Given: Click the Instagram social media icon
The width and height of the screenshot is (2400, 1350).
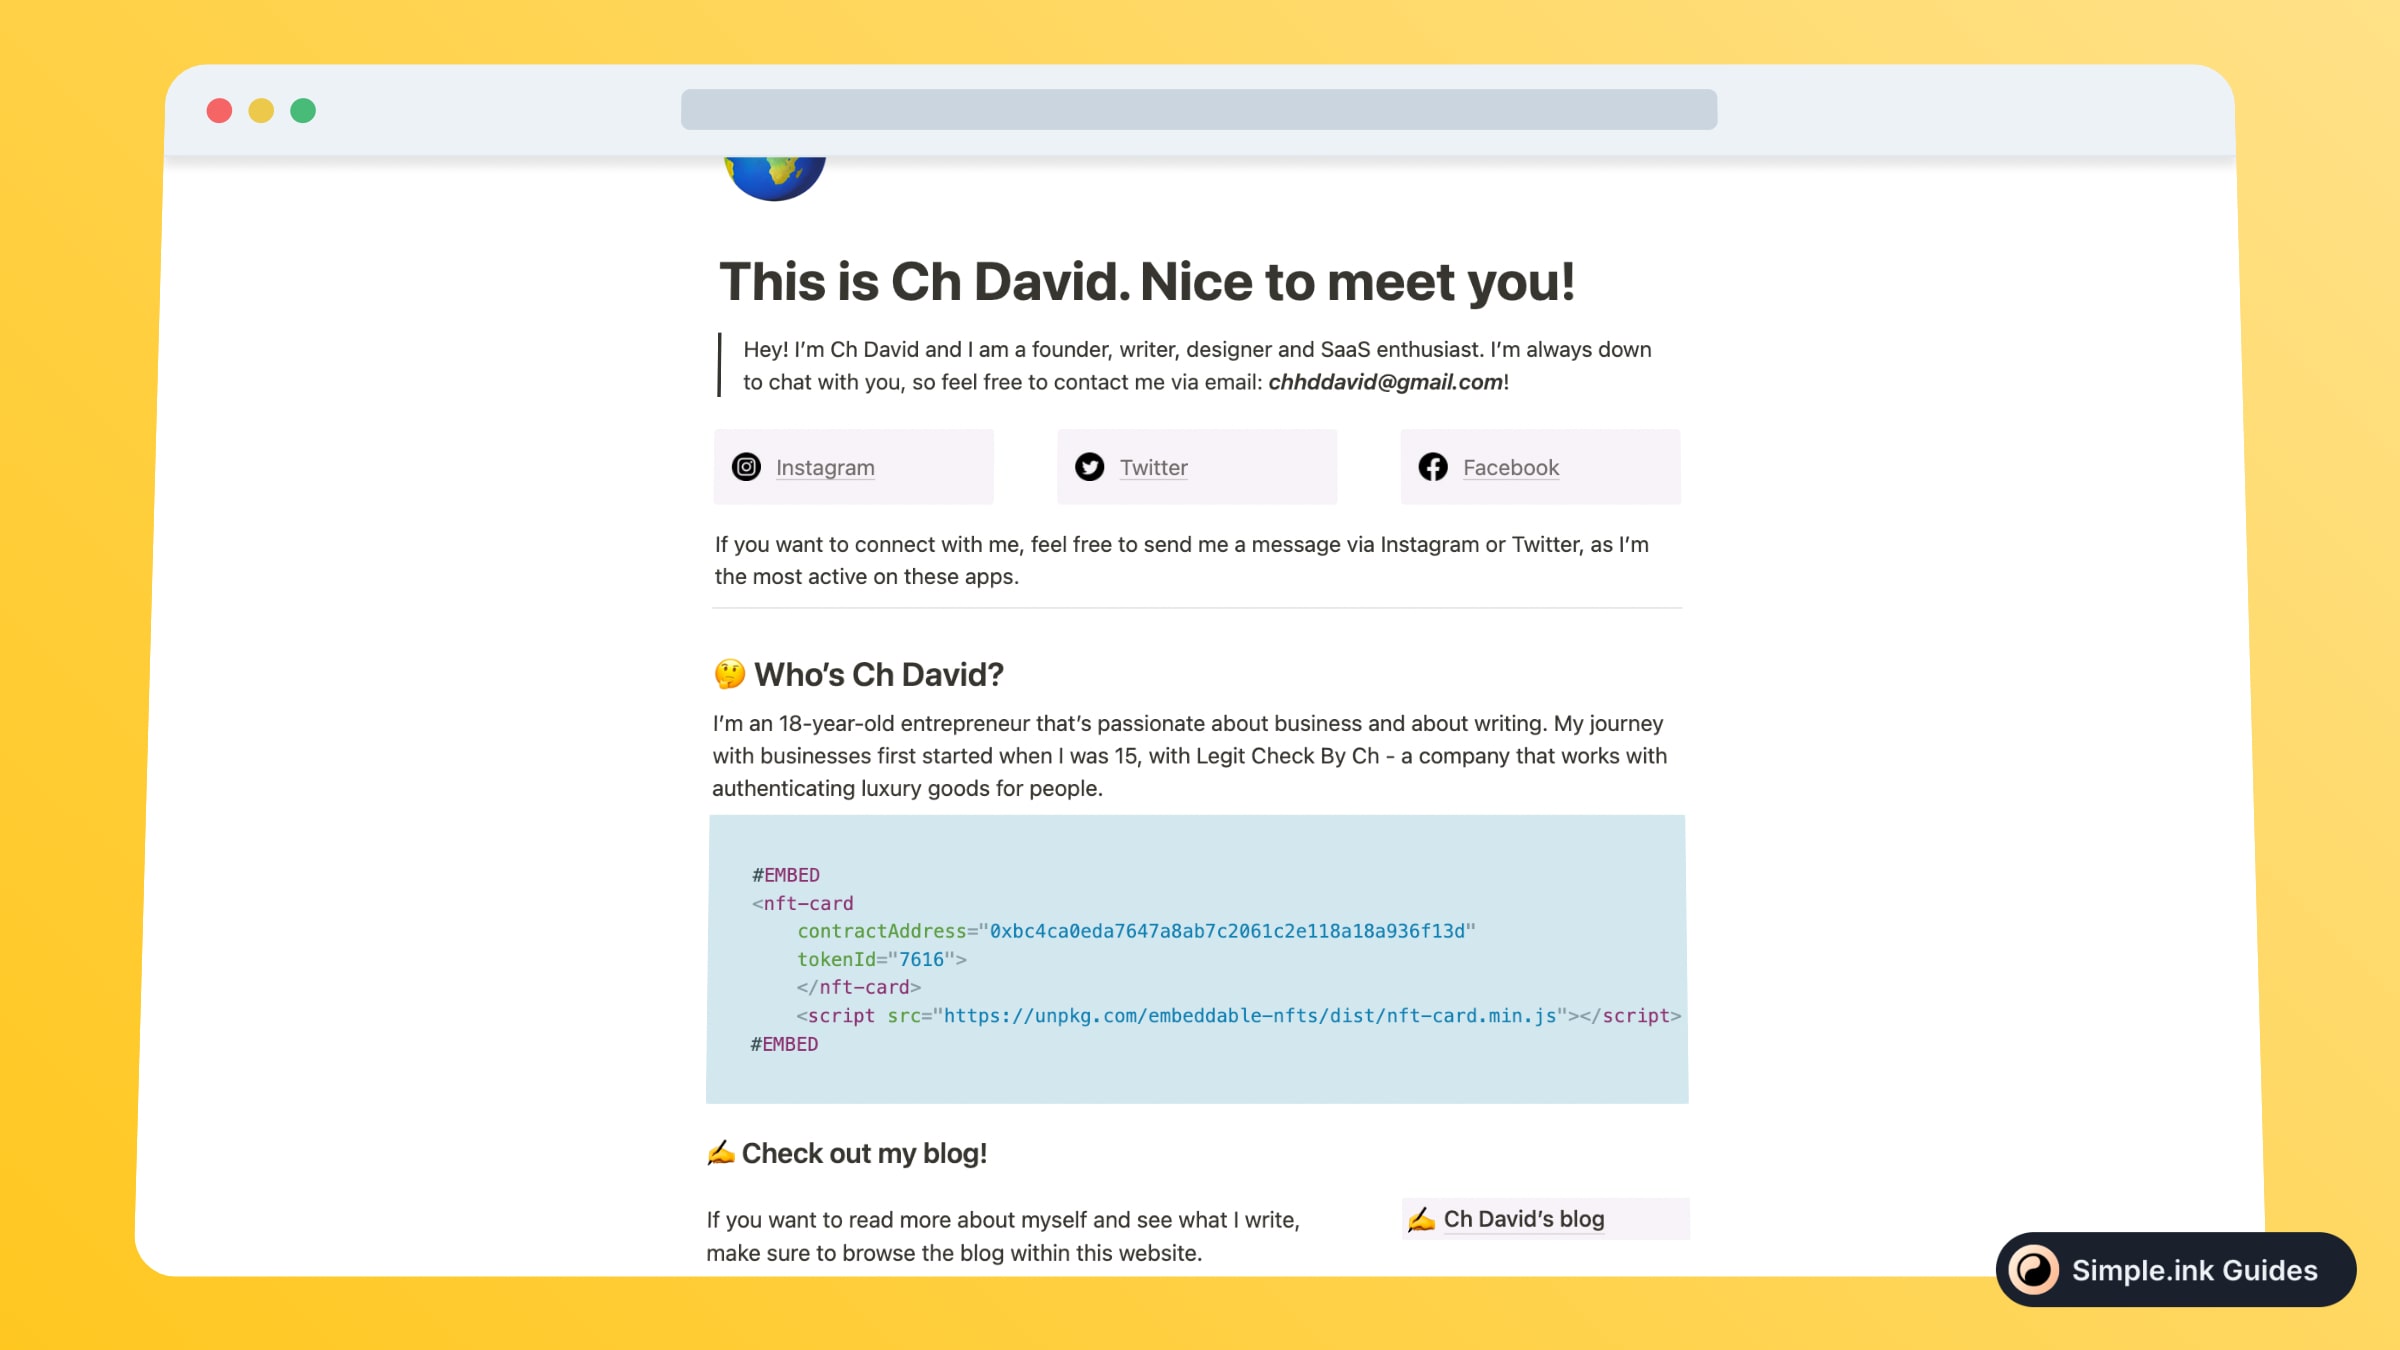Looking at the screenshot, I should [x=745, y=466].
